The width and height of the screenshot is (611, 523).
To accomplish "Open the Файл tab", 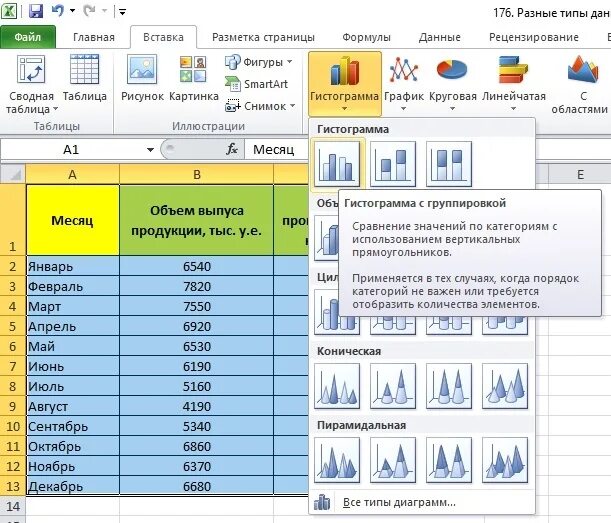I will click(x=28, y=37).
